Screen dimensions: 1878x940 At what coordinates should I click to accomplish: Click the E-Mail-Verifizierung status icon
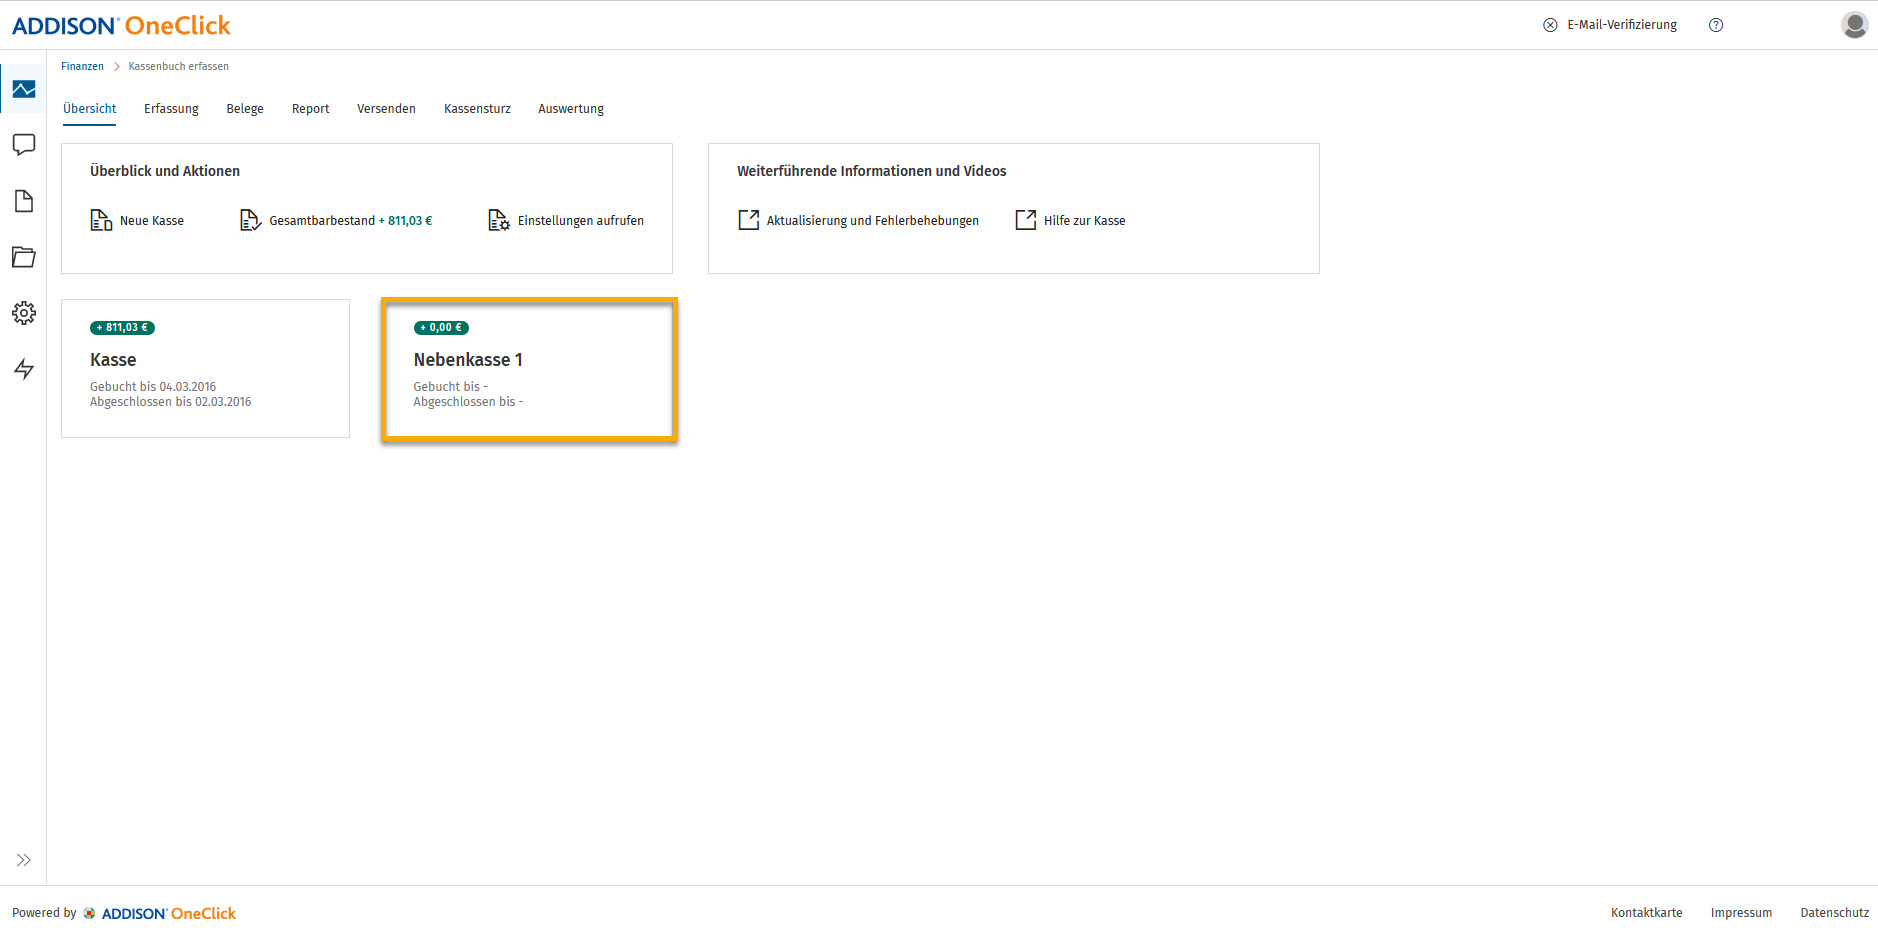1550,25
